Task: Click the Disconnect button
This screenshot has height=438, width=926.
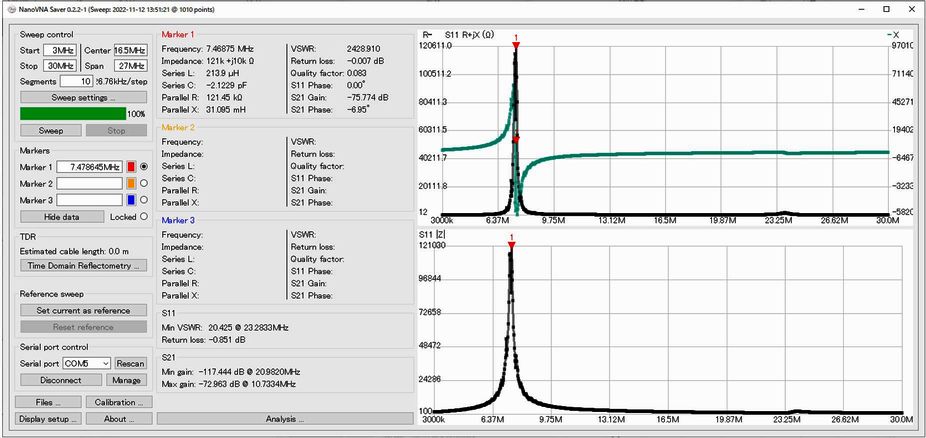Action: tap(61, 380)
